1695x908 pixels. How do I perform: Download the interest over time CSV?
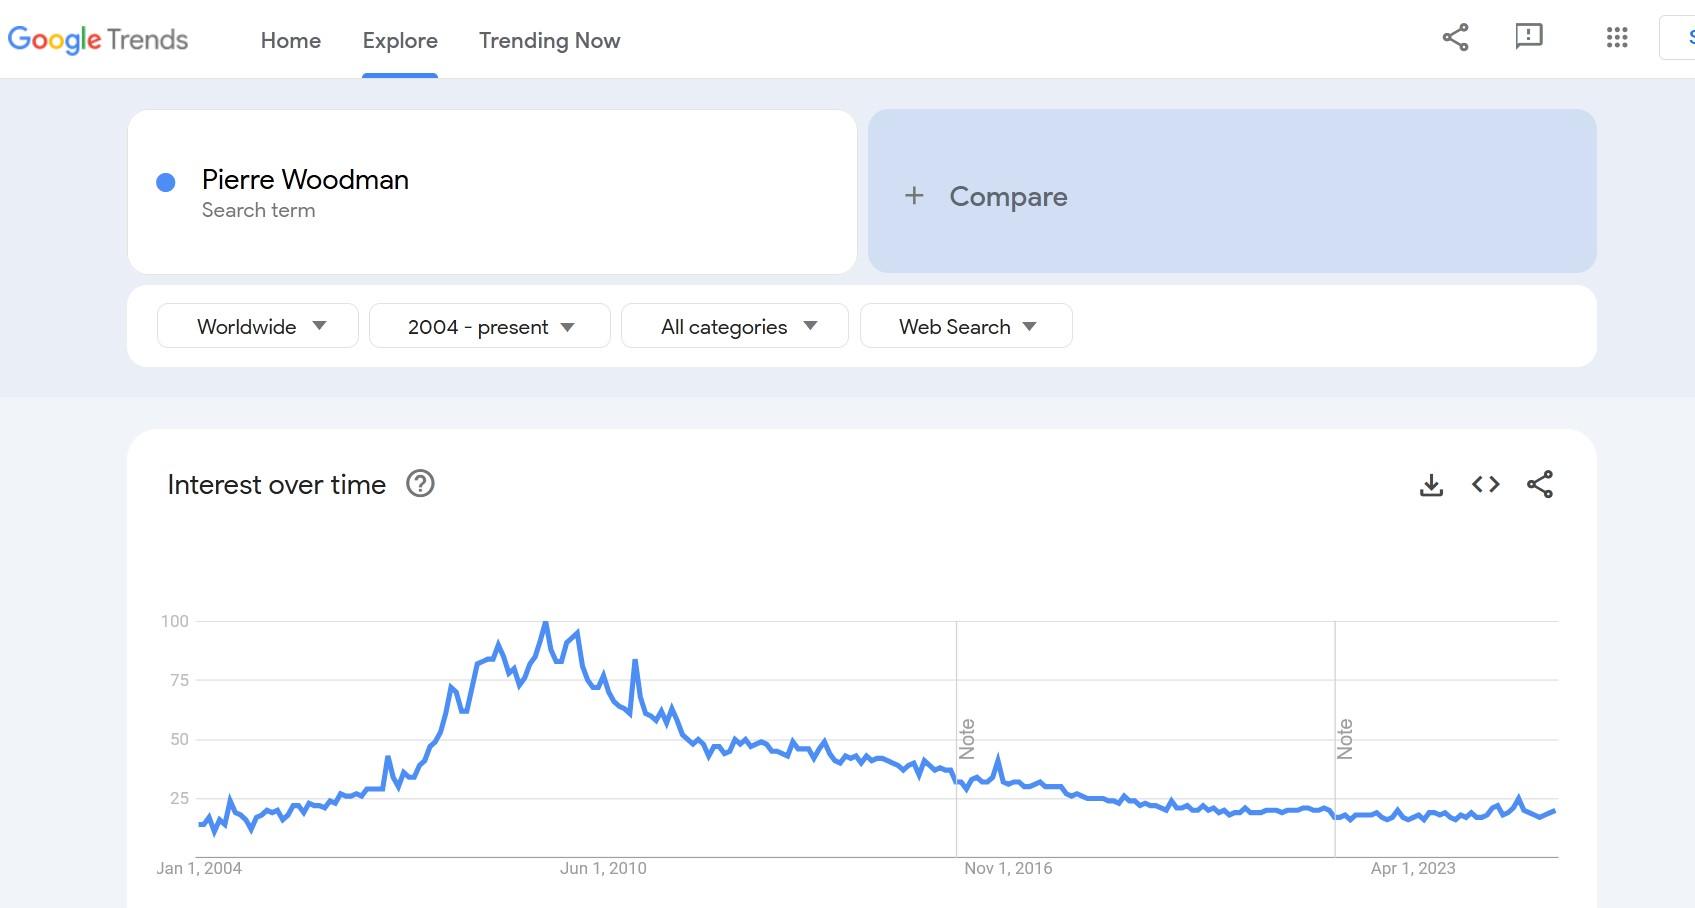[x=1431, y=485]
